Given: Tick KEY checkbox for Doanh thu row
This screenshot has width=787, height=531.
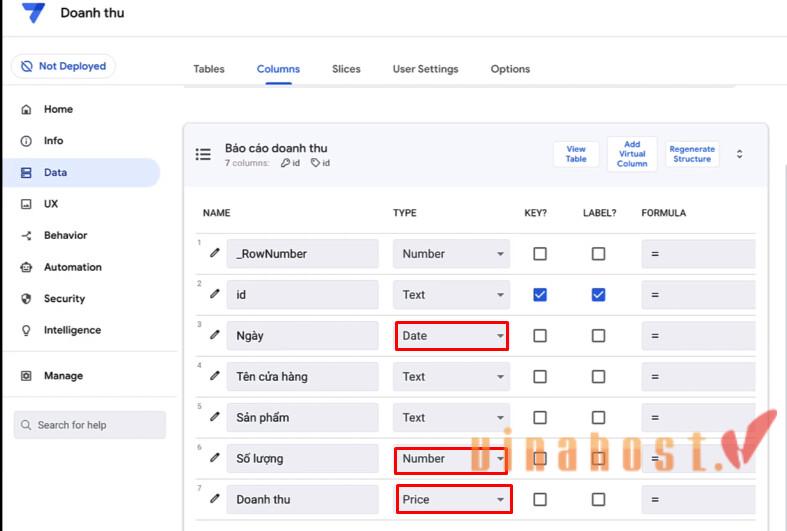Looking at the screenshot, I should [x=540, y=499].
